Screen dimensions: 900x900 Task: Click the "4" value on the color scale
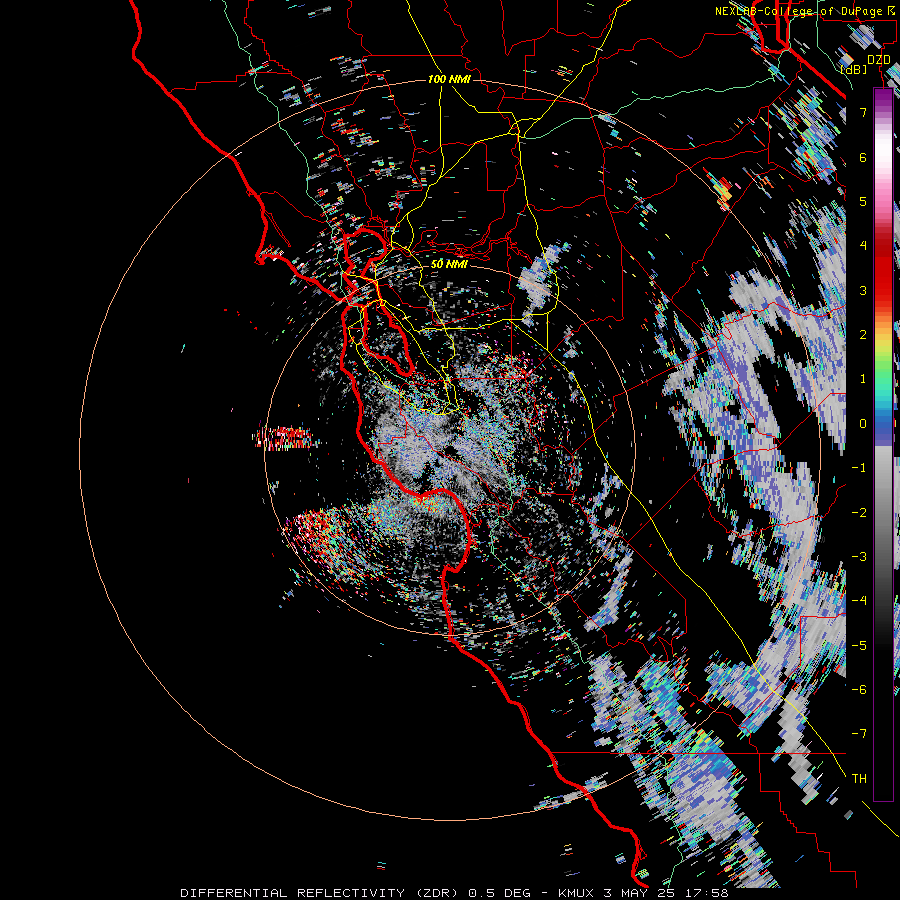click(863, 245)
